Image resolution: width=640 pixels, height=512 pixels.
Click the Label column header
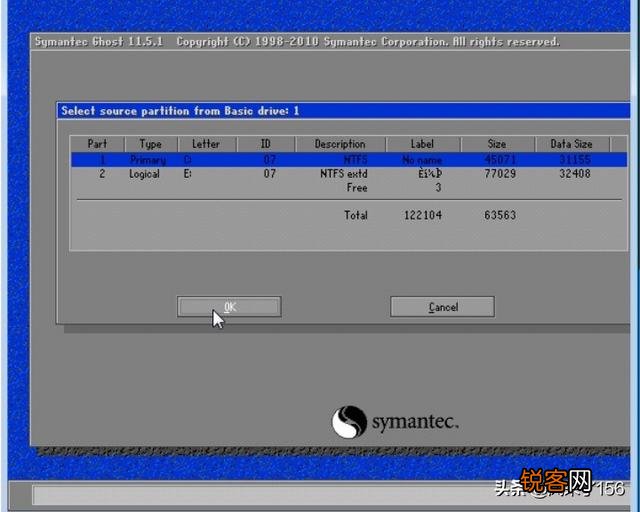coord(422,144)
